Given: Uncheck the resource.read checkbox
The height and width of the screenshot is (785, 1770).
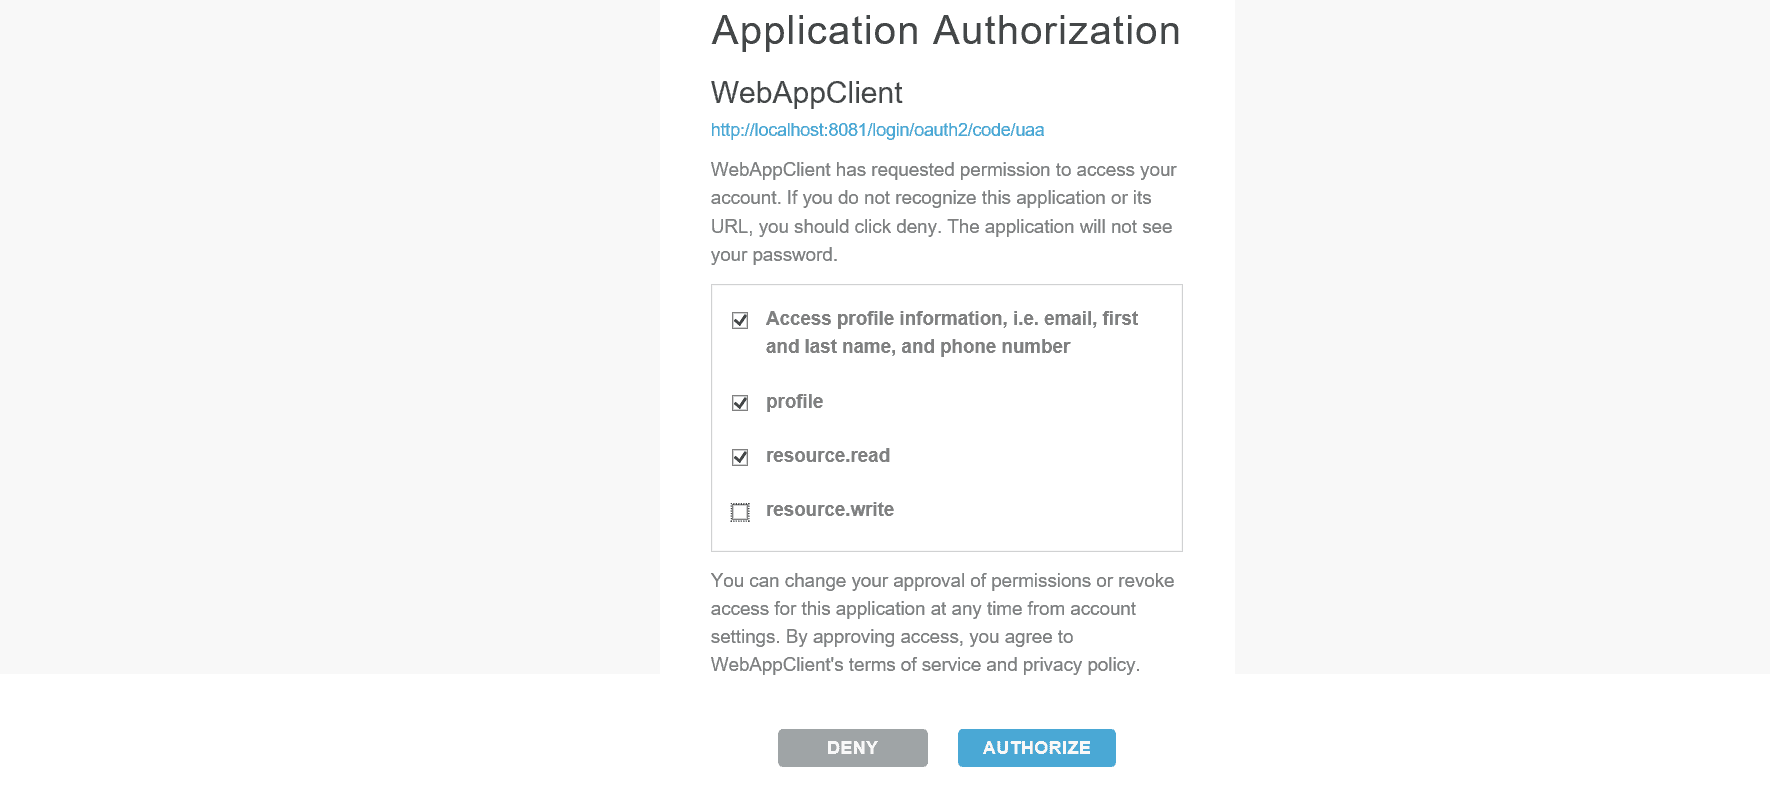Looking at the screenshot, I should point(740,457).
